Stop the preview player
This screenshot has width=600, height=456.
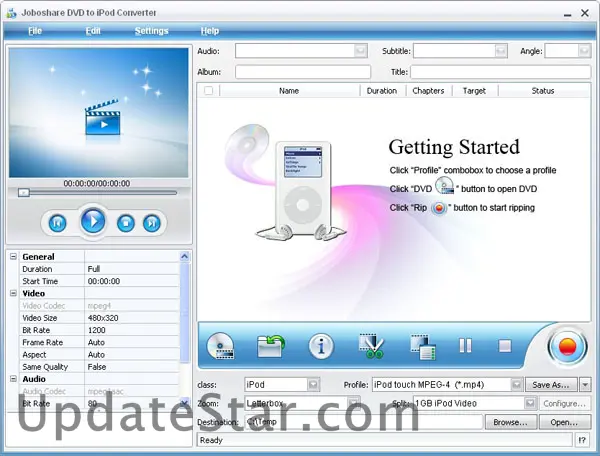coord(126,223)
